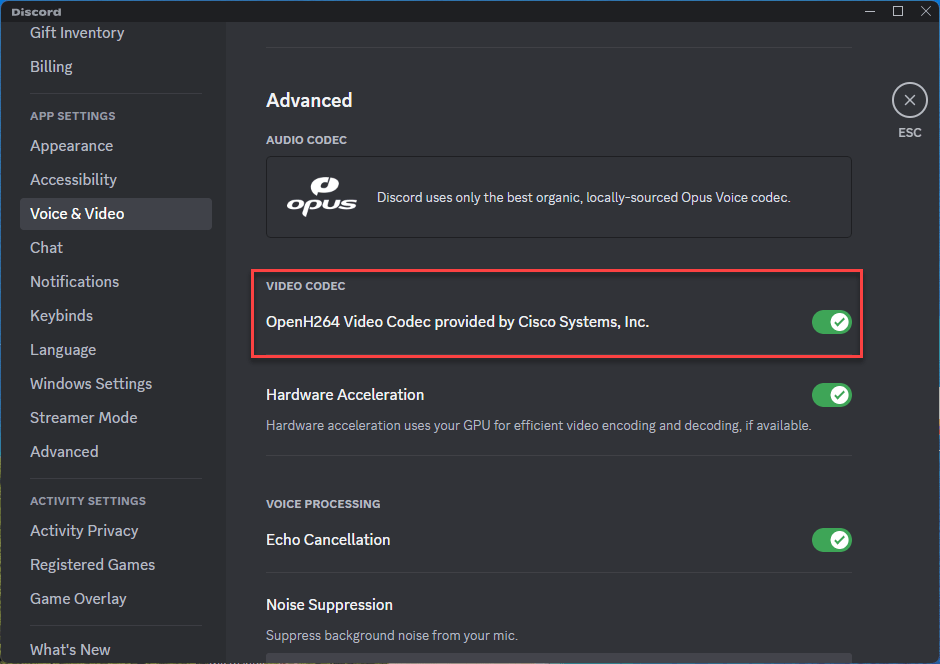The height and width of the screenshot is (664, 940).
Task: View Registered Games list
Action: click(x=92, y=565)
